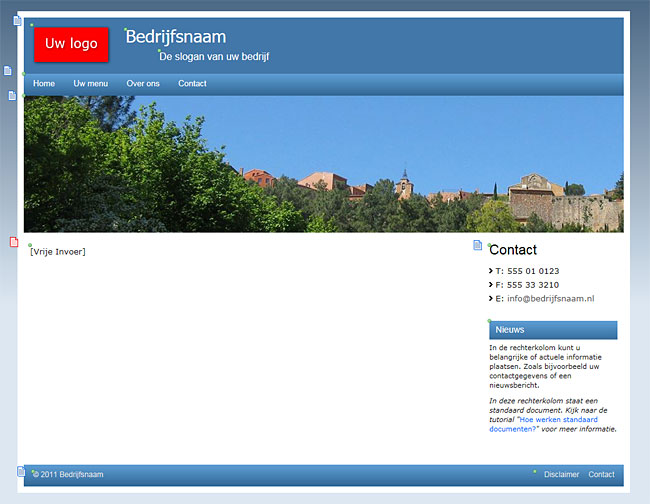Open the Home menu item
Viewport: 650px width, 504px height.
pos(44,83)
